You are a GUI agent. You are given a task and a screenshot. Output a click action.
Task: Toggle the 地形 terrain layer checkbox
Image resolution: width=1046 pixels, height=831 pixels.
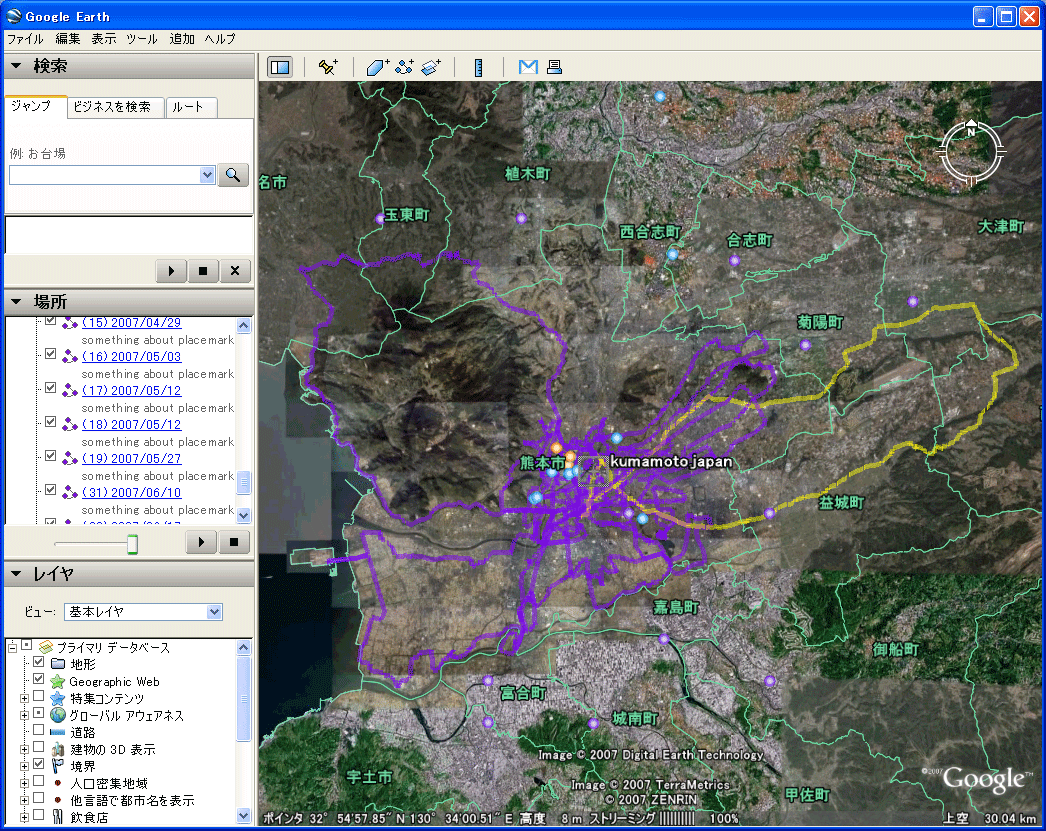(39, 662)
